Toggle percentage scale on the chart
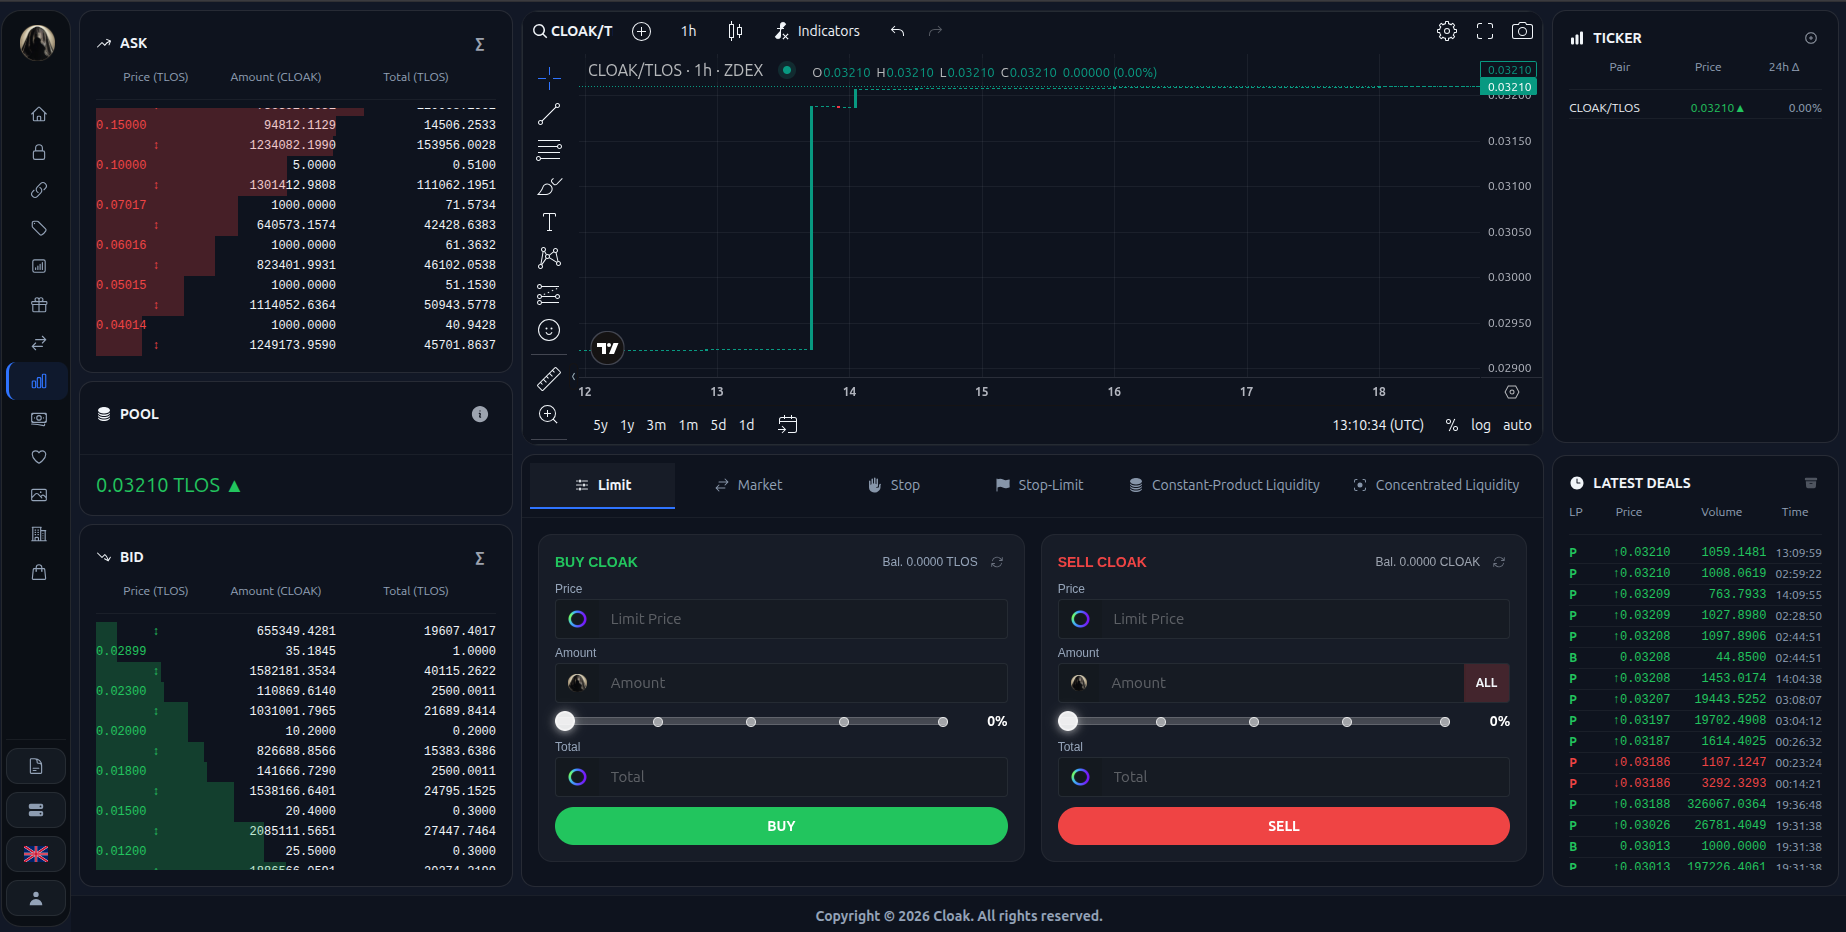This screenshot has width=1846, height=932. 1451,425
